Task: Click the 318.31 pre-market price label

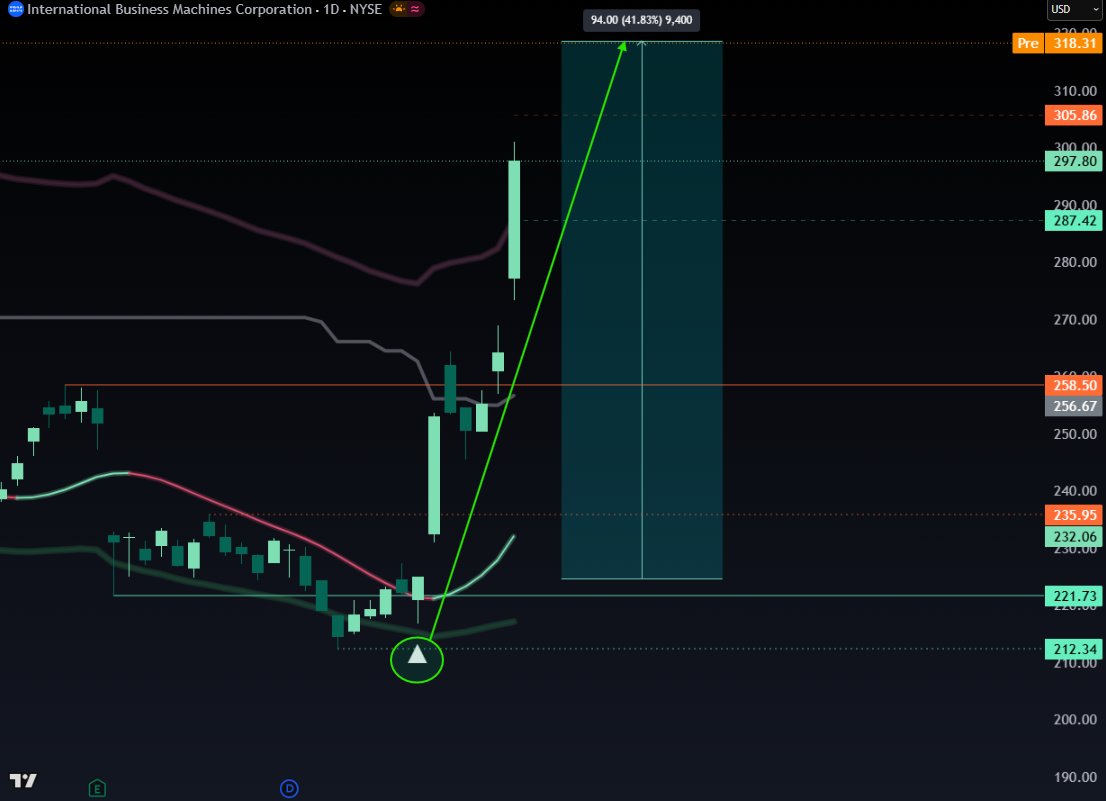Action: pos(1074,43)
